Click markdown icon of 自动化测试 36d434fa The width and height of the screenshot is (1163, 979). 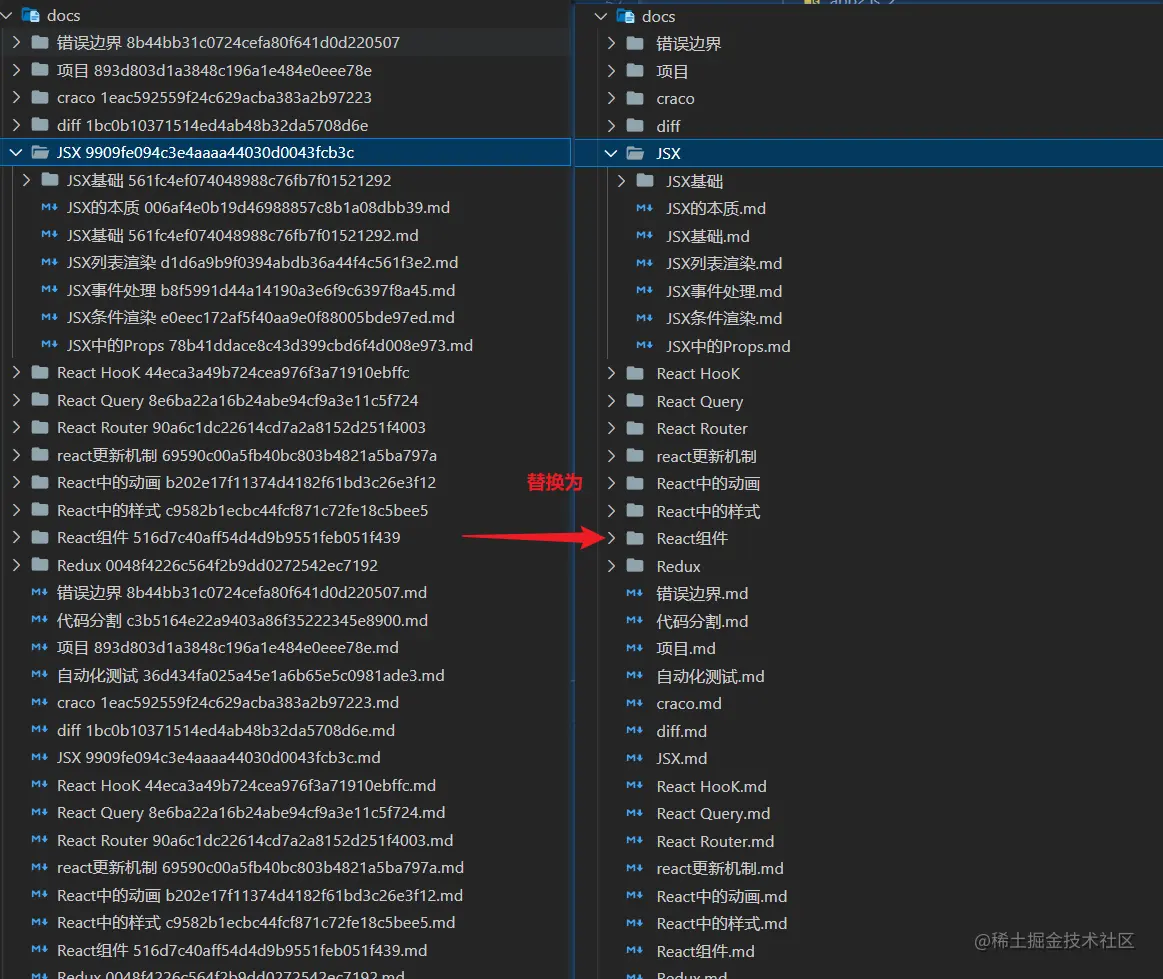pos(40,675)
